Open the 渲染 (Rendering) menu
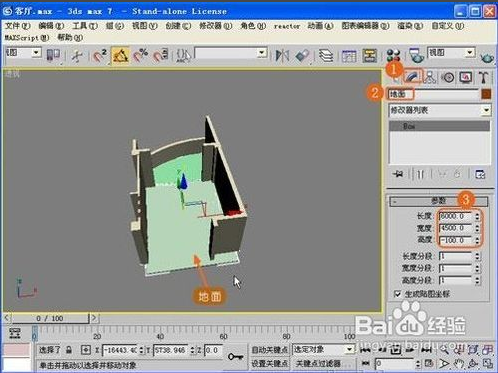Viewport: 498px width, 373px height. pyautogui.click(x=410, y=26)
